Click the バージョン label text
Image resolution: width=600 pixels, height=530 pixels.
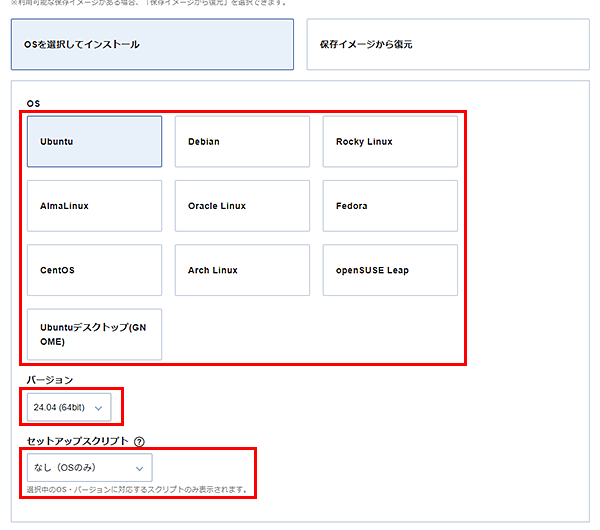[50, 380]
